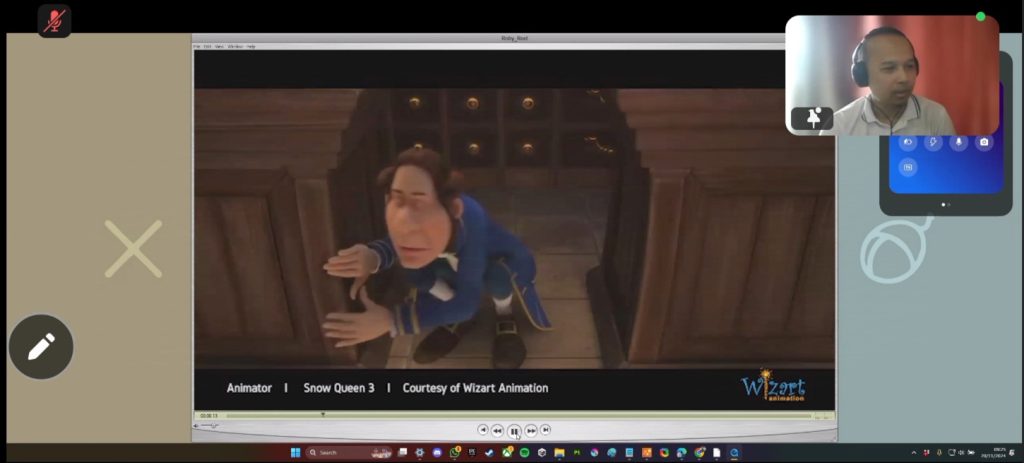Open the View menu of the player
The height and width of the screenshot is (463, 1024).
219,46
